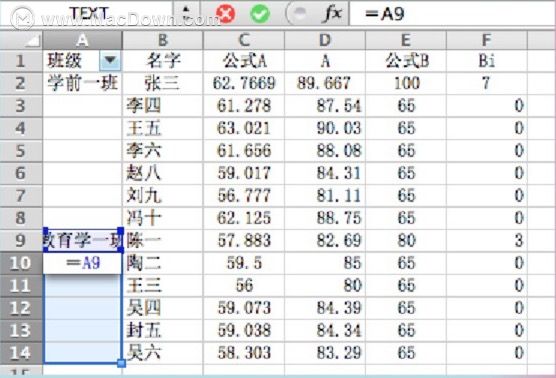Click the cell showing 81.11
This screenshot has width=556, height=378.
[325, 195]
